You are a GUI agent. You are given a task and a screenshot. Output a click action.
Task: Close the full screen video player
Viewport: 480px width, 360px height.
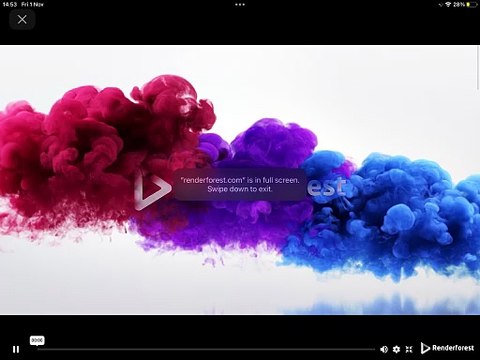coord(22,19)
